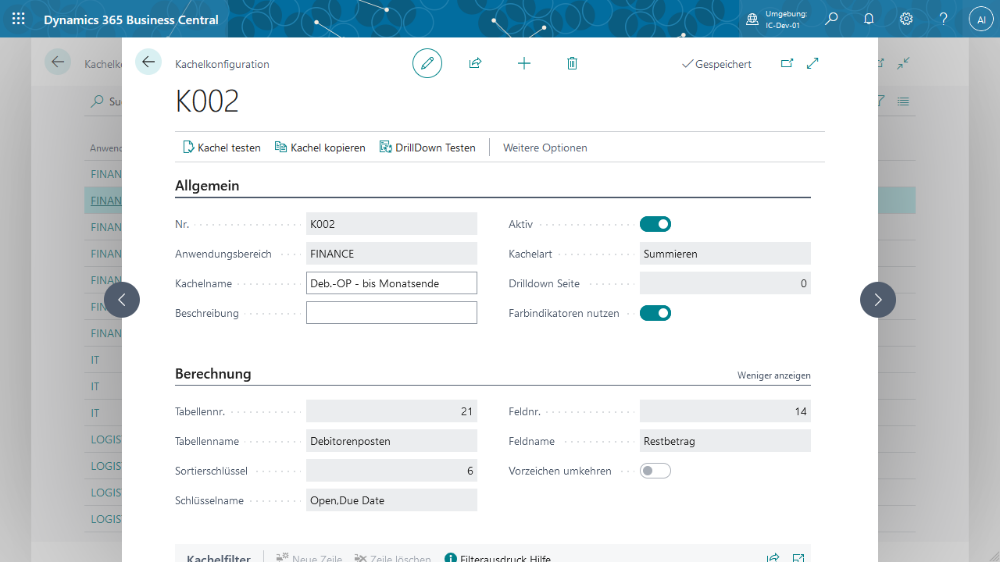Screen dimensions: 1000x562
Task: Go to next record arrow
Action: coord(878,299)
